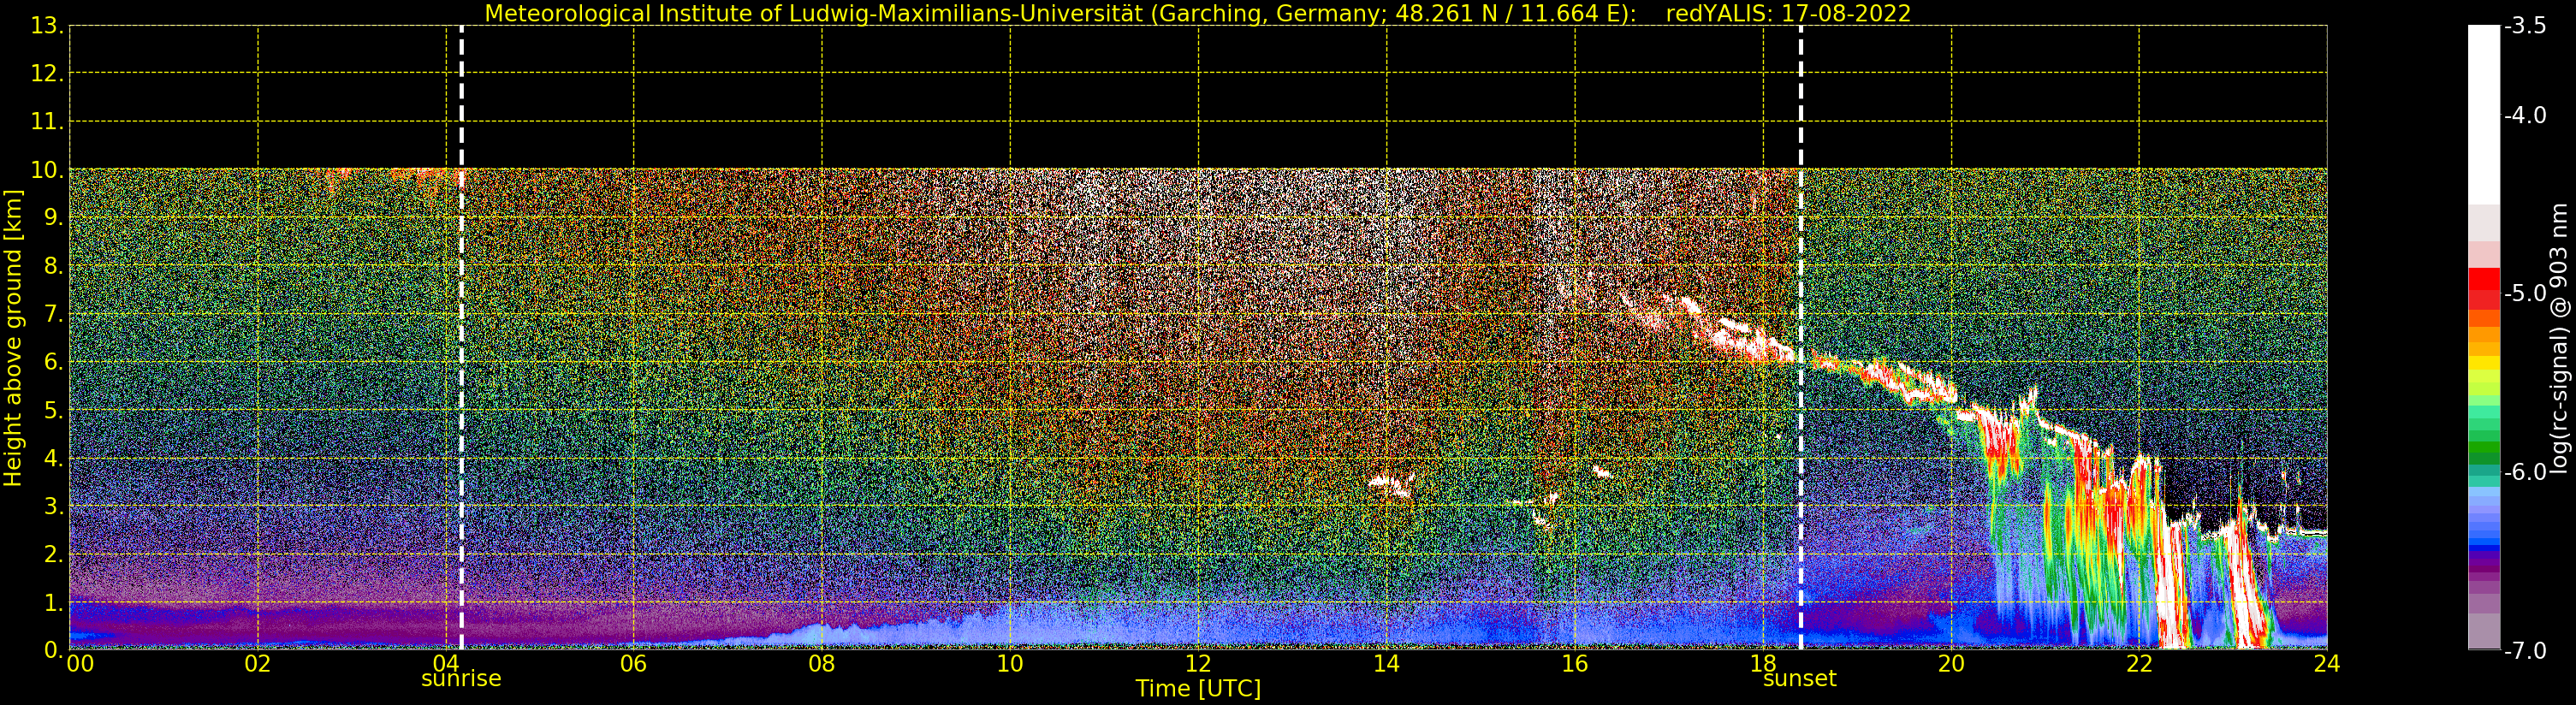Click the time axis tick label '14'

[1386, 664]
